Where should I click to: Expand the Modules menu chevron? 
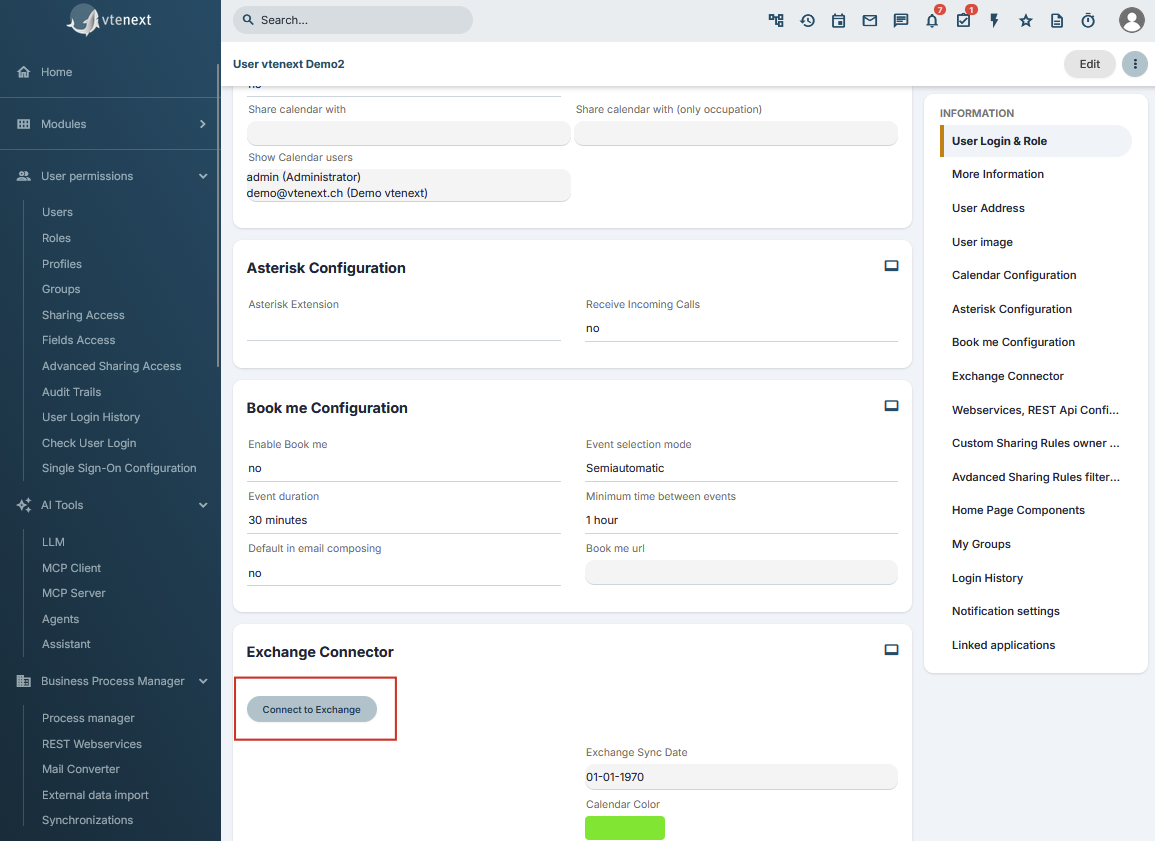203,124
